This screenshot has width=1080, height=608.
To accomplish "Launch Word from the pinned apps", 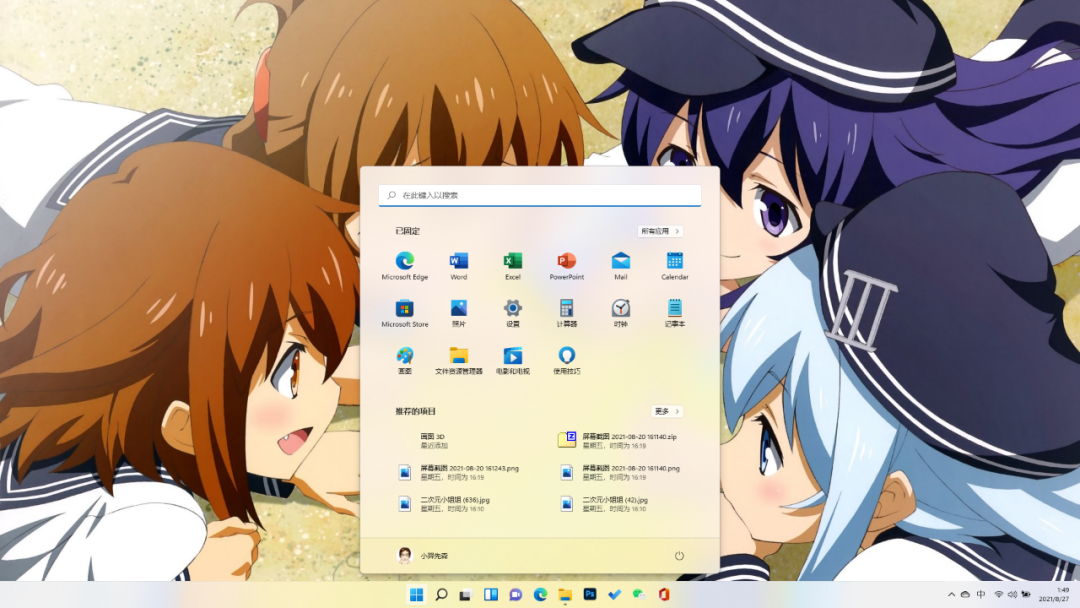I will click(459, 262).
